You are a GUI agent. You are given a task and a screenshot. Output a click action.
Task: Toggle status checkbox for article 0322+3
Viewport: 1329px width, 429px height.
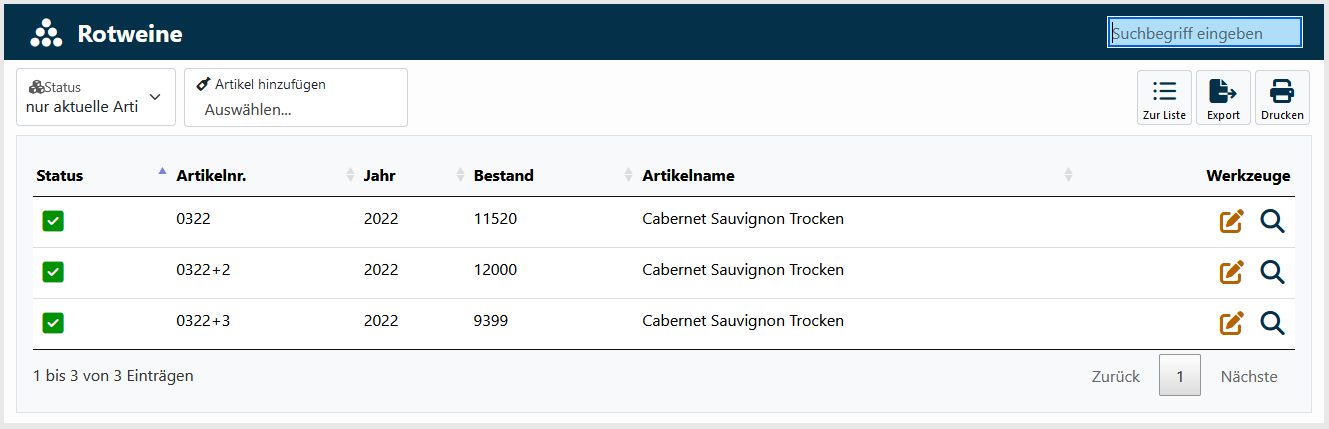point(53,322)
